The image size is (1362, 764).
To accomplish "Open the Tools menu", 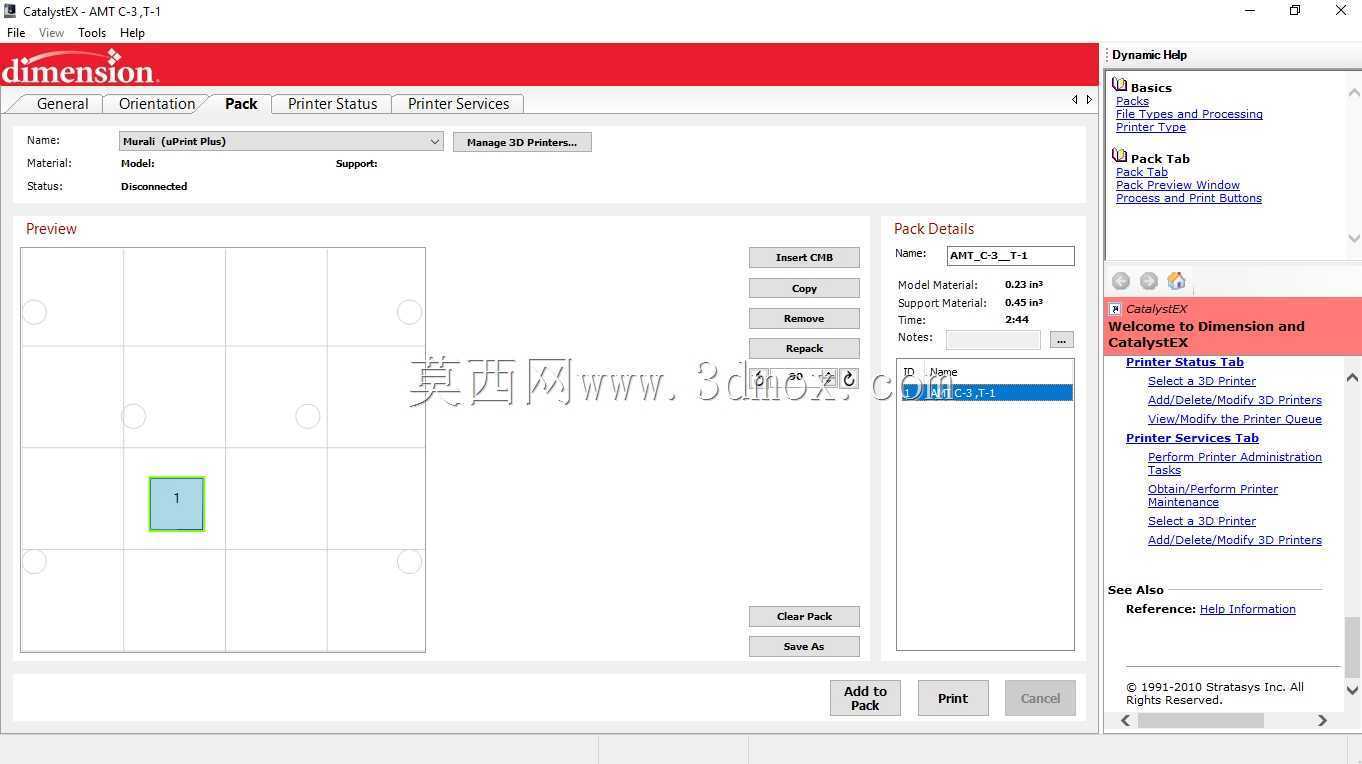I will [x=92, y=33].
